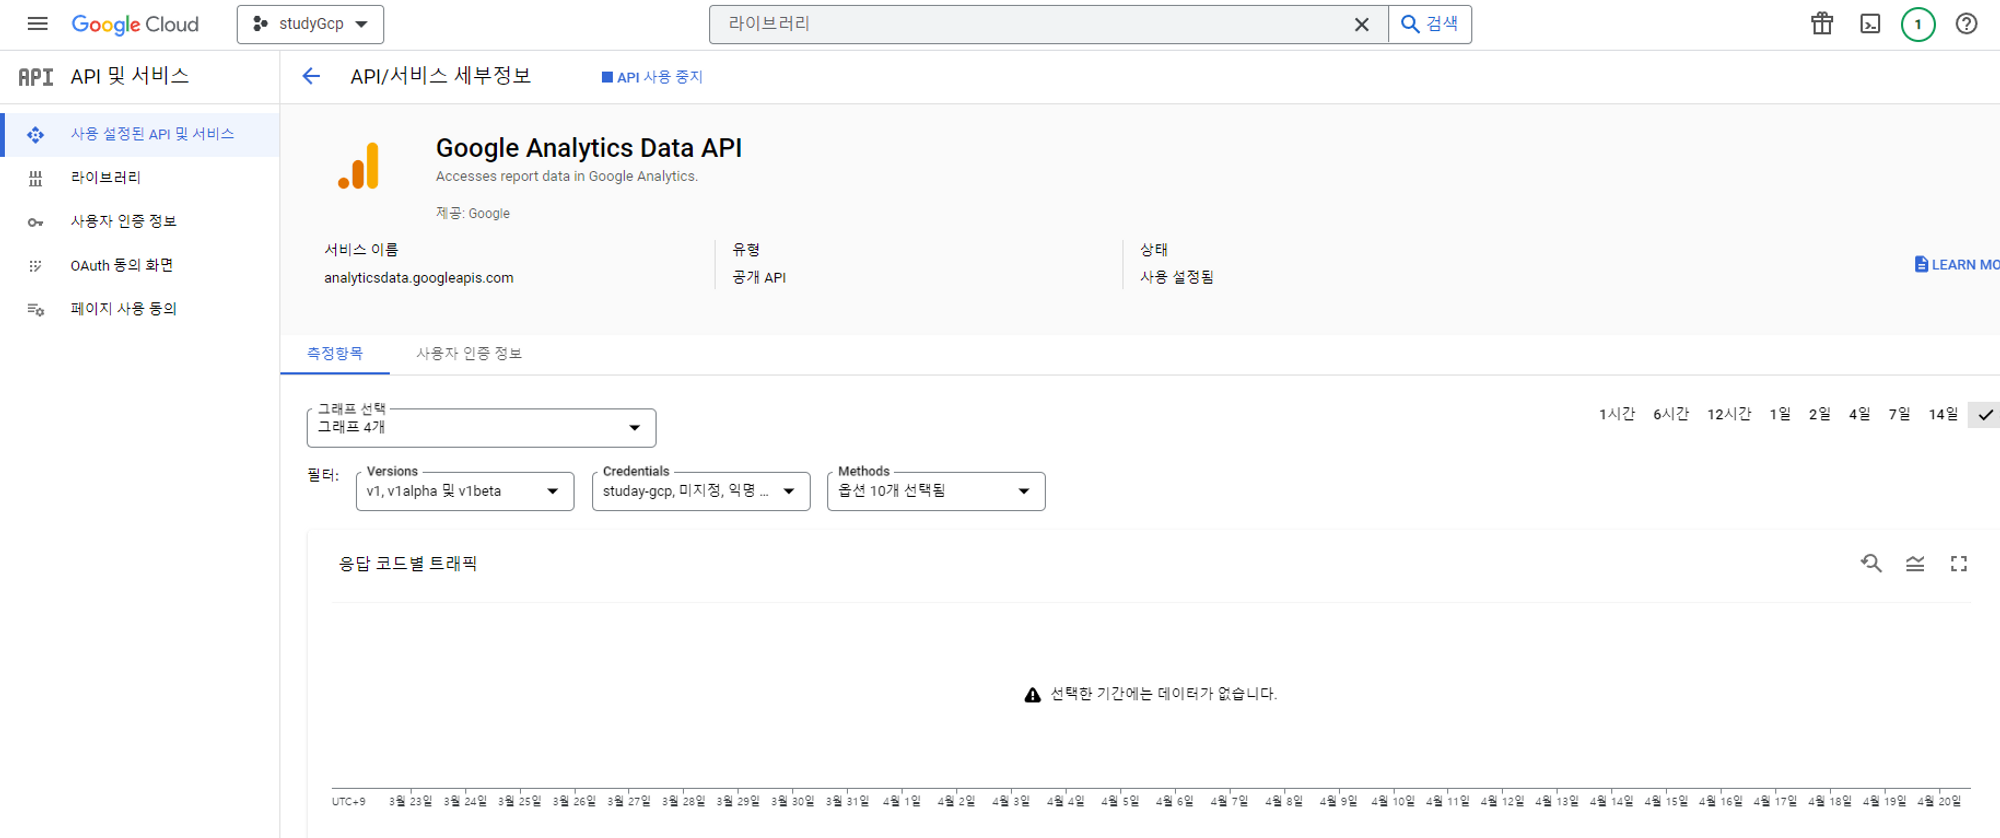Select the 1시간 time range
This screenshot has height=838, width=2000.
tap(1617, 414)
